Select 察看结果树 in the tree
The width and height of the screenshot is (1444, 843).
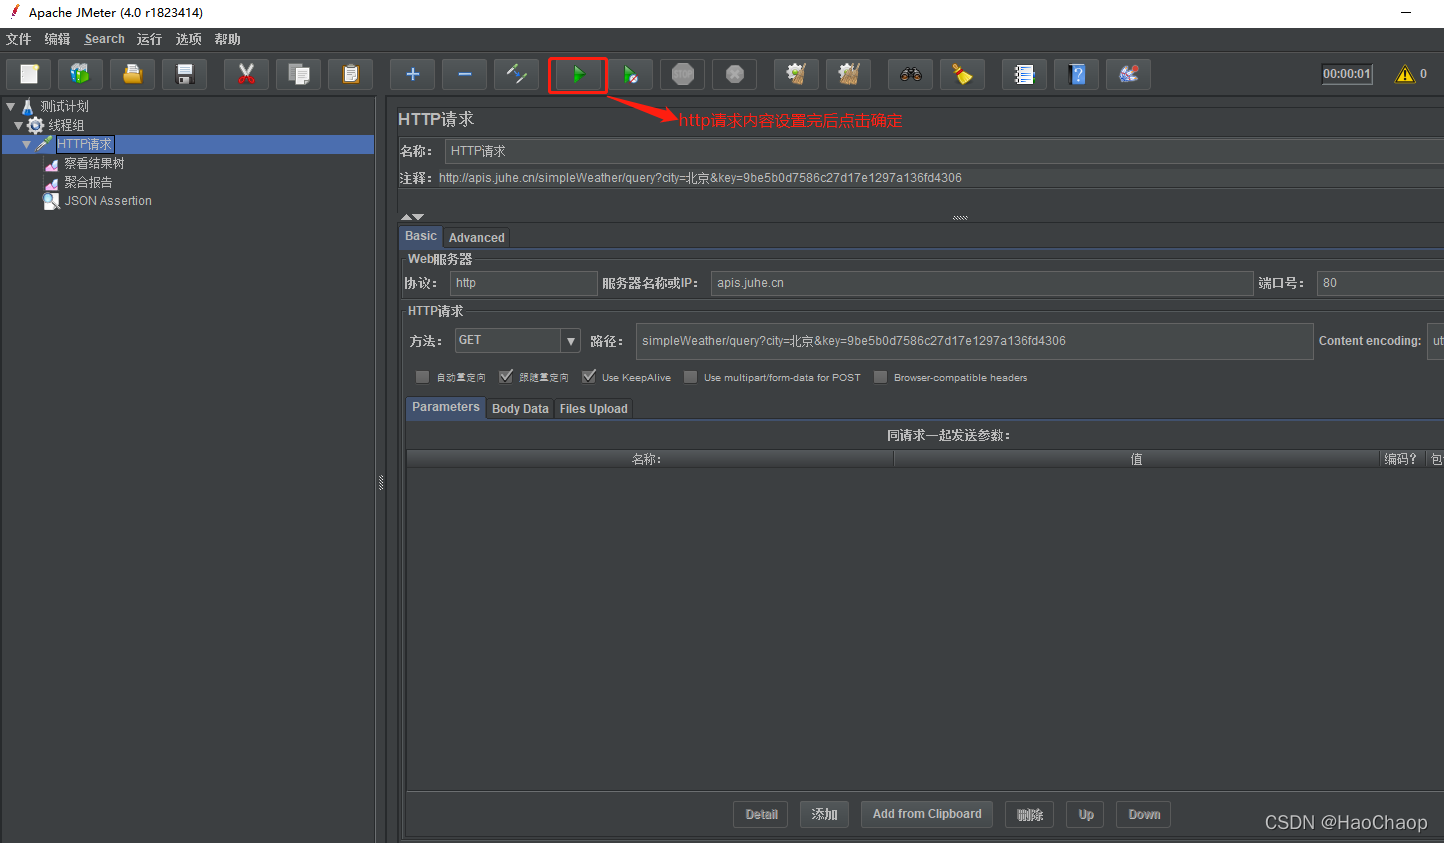point(94,163)
